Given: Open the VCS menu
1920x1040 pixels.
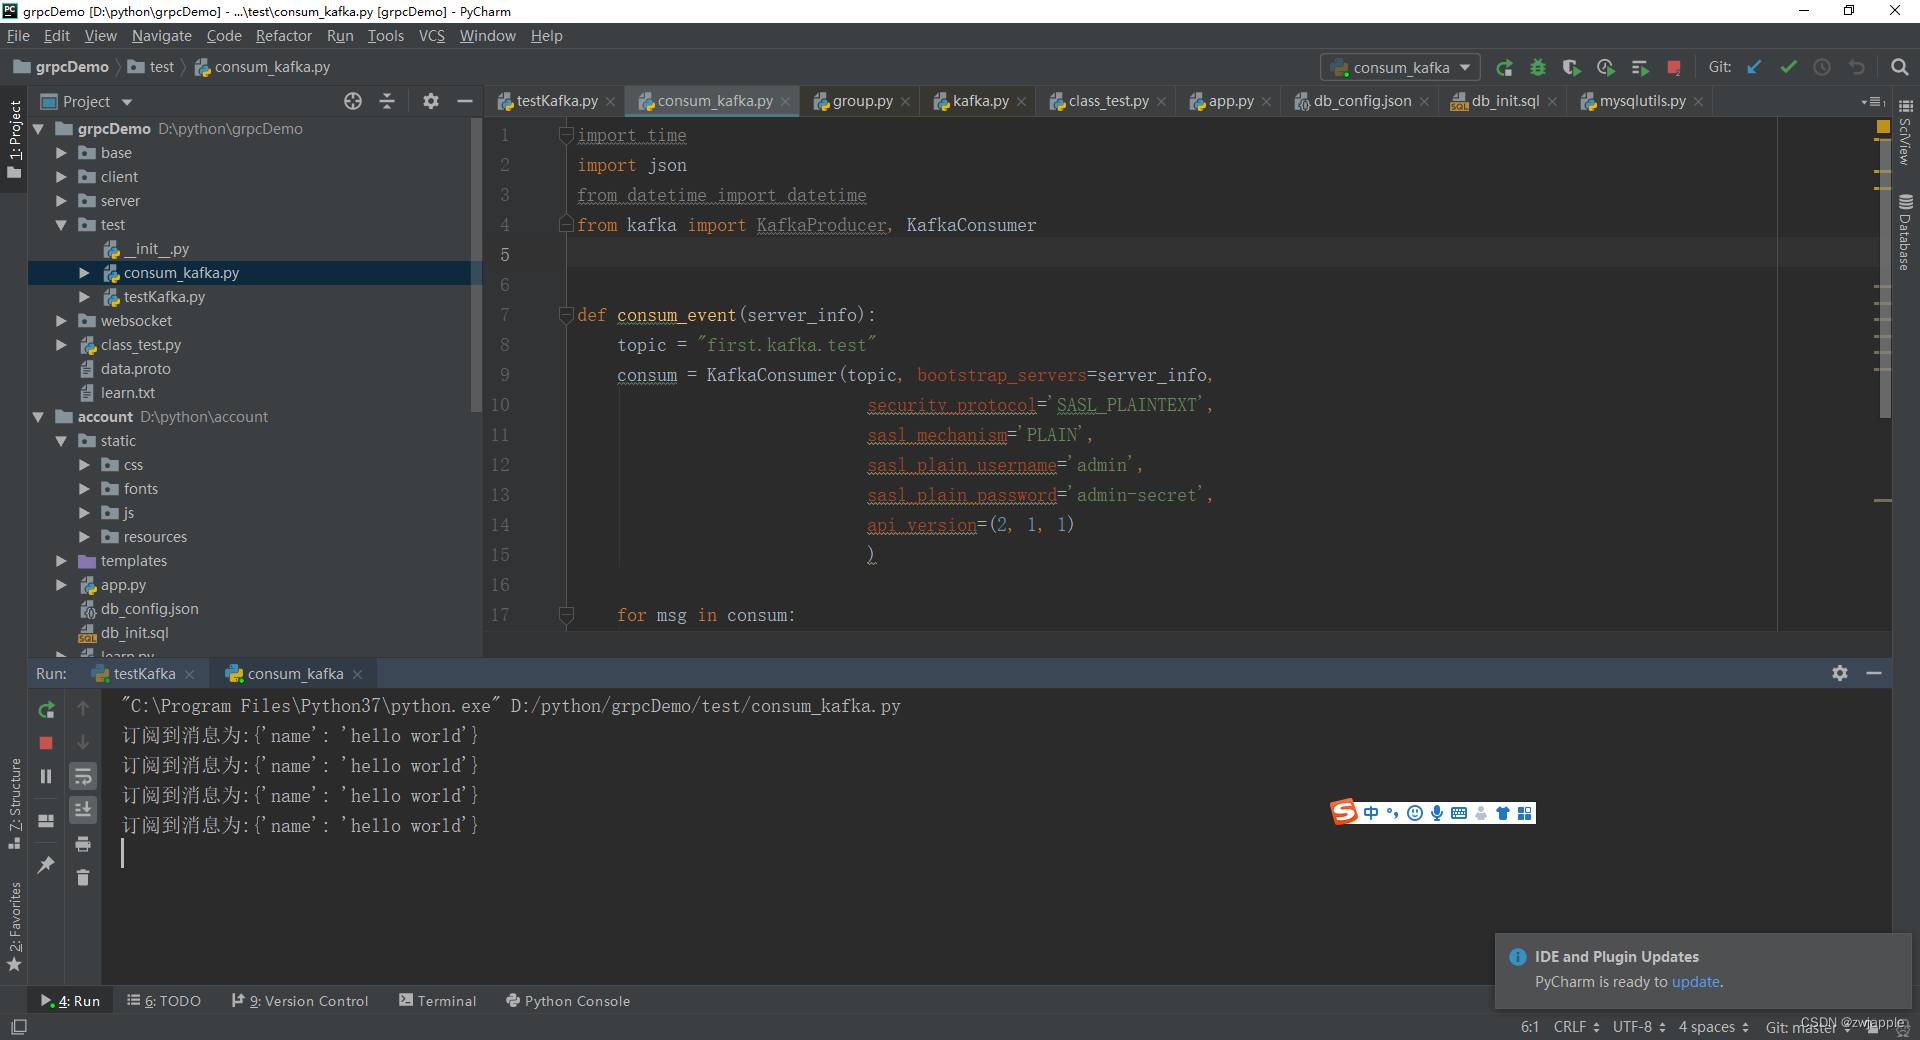Looking at the screenshot, I should 431,35.
